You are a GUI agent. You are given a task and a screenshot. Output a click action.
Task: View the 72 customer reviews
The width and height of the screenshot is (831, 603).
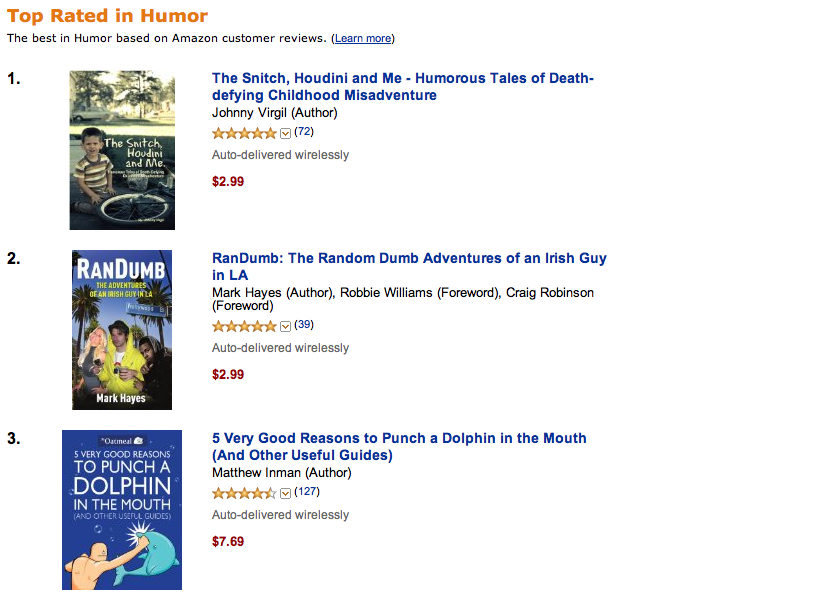304,132
